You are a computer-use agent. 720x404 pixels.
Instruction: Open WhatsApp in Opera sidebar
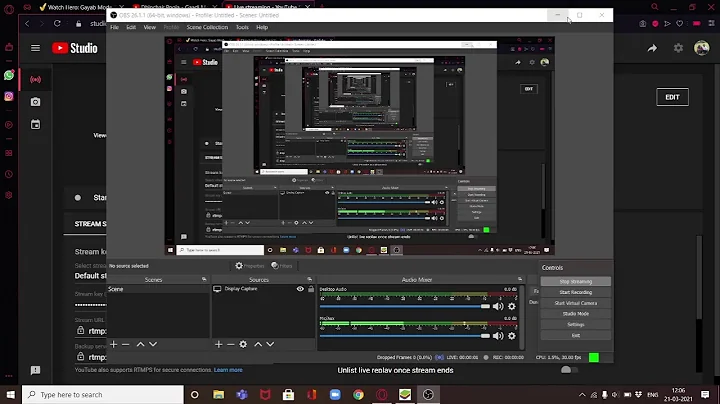click(x=9, y=75)
